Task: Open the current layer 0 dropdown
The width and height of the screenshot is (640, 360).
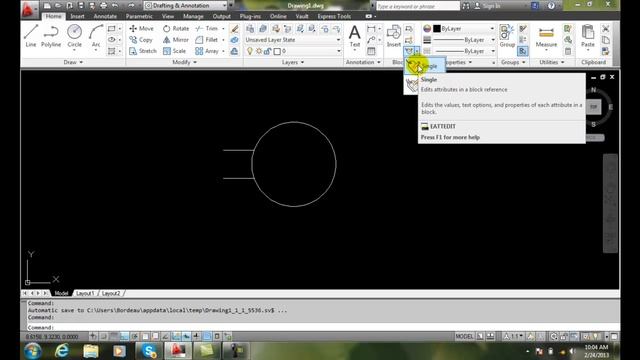Action: [x=293, y=51]
